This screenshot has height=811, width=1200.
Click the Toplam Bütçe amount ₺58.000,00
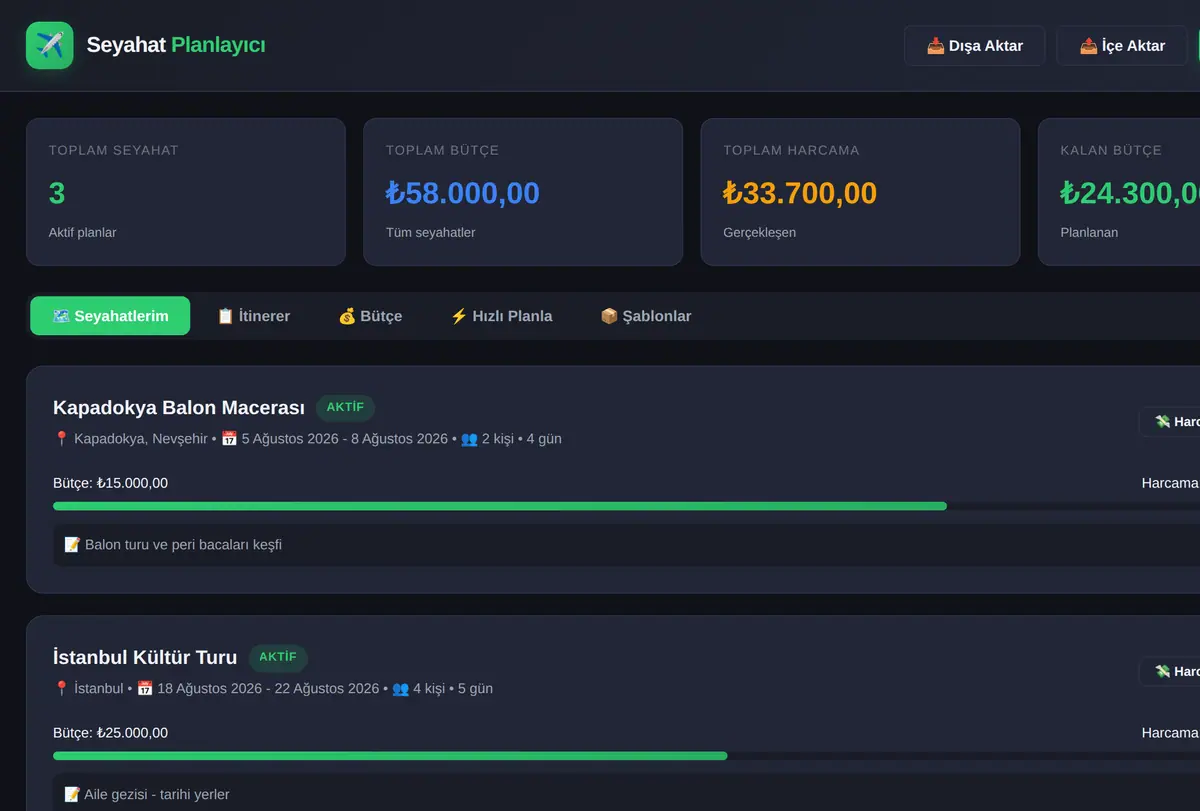[x=463, y=193]
